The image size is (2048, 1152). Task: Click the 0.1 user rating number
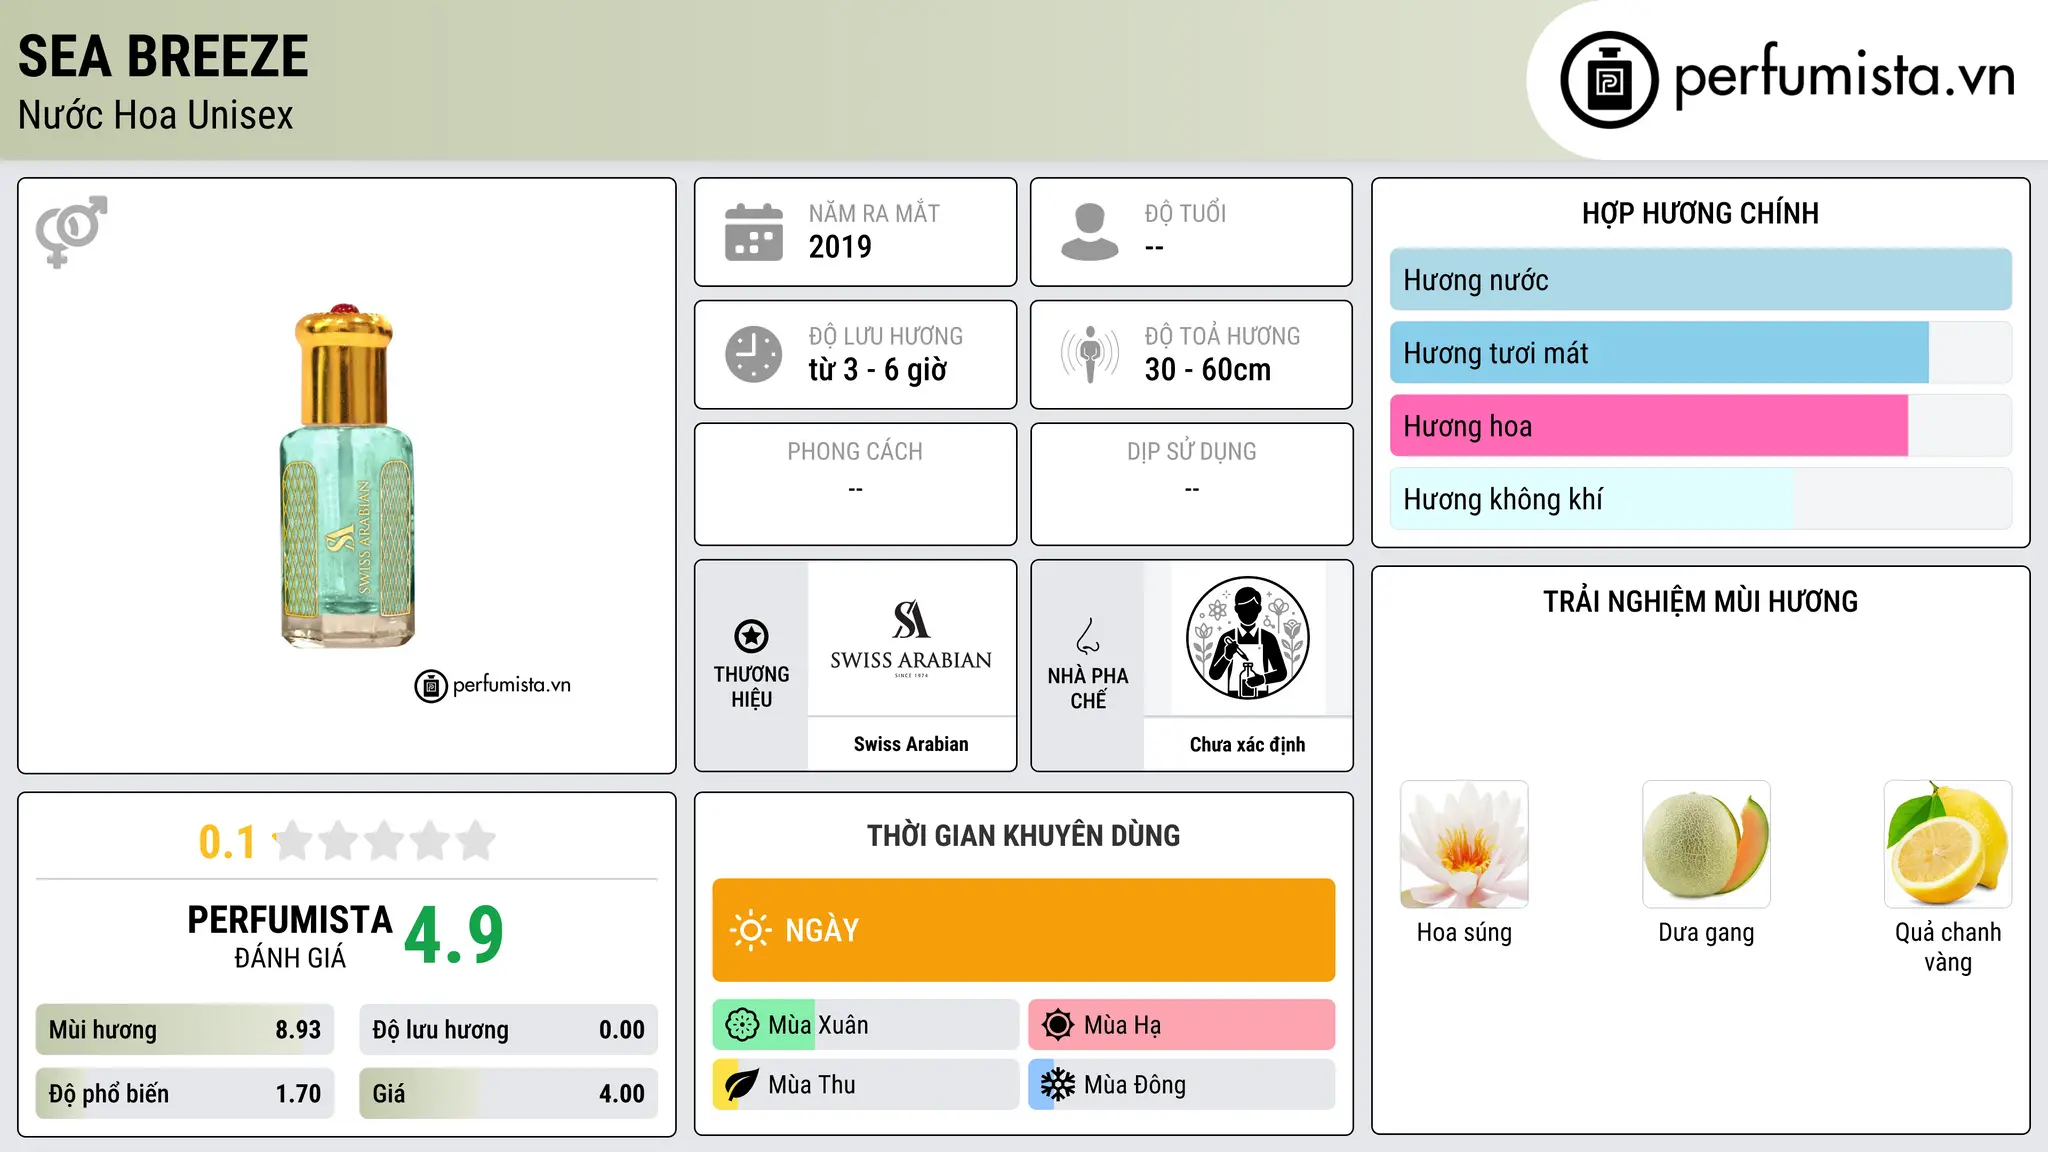(x=228, y=842)
